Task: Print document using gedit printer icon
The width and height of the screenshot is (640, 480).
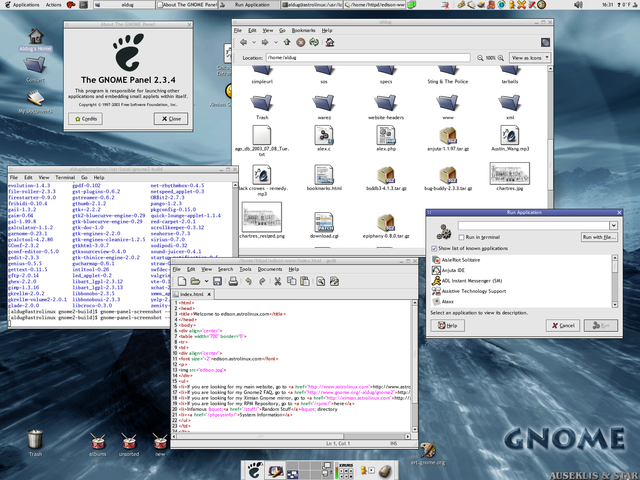Action: (233, 281)
